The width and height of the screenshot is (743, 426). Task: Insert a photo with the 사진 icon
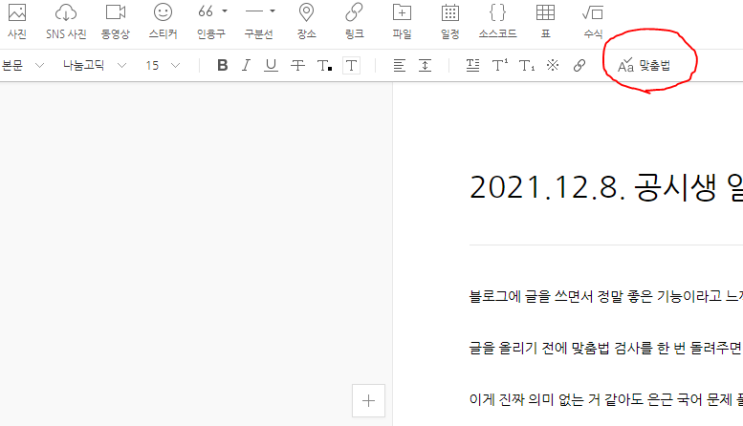click(x=17, y=20)
